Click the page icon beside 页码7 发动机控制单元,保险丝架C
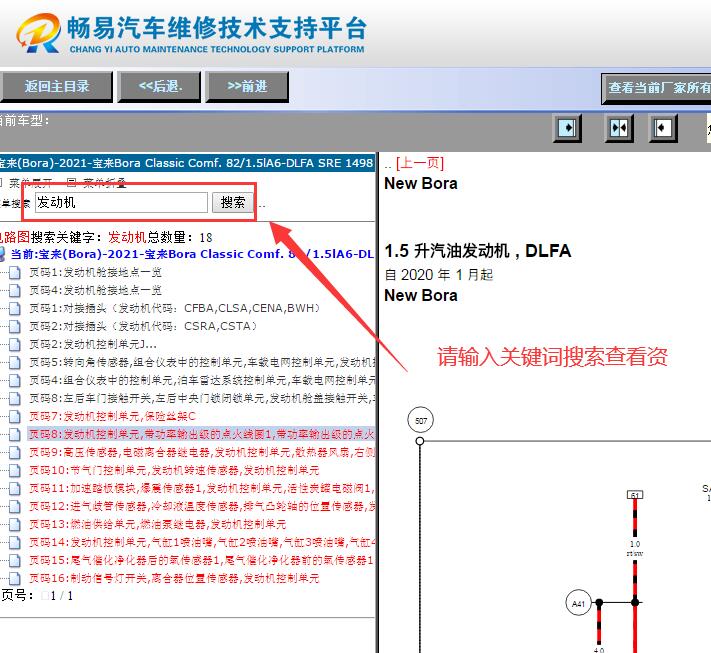The image size is (711, 653). pyautogui.click(x=14, y=416)
